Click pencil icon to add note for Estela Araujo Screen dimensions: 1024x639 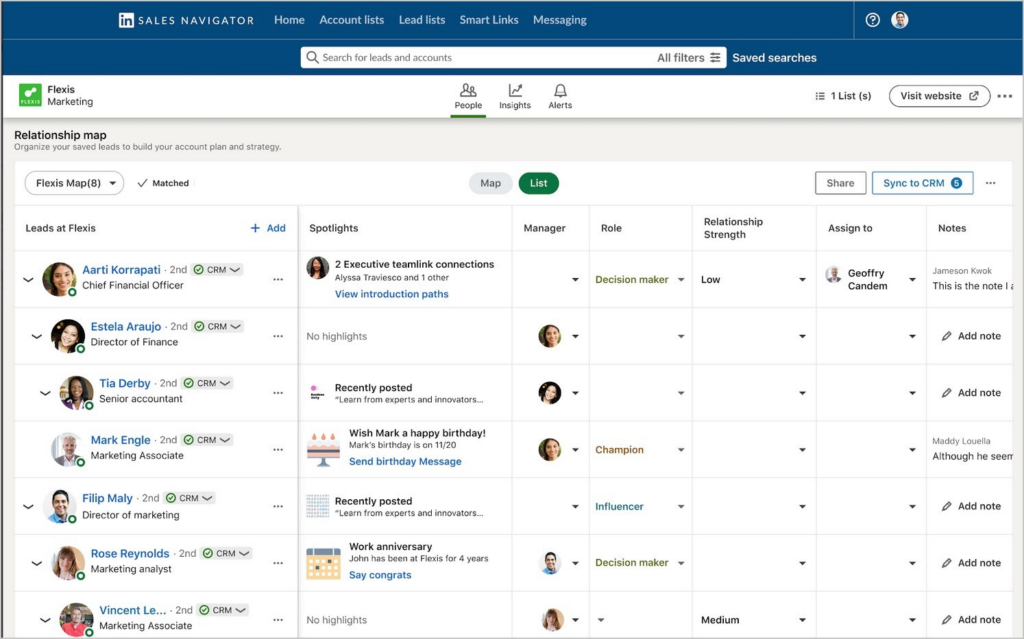(x=946, y=336)
